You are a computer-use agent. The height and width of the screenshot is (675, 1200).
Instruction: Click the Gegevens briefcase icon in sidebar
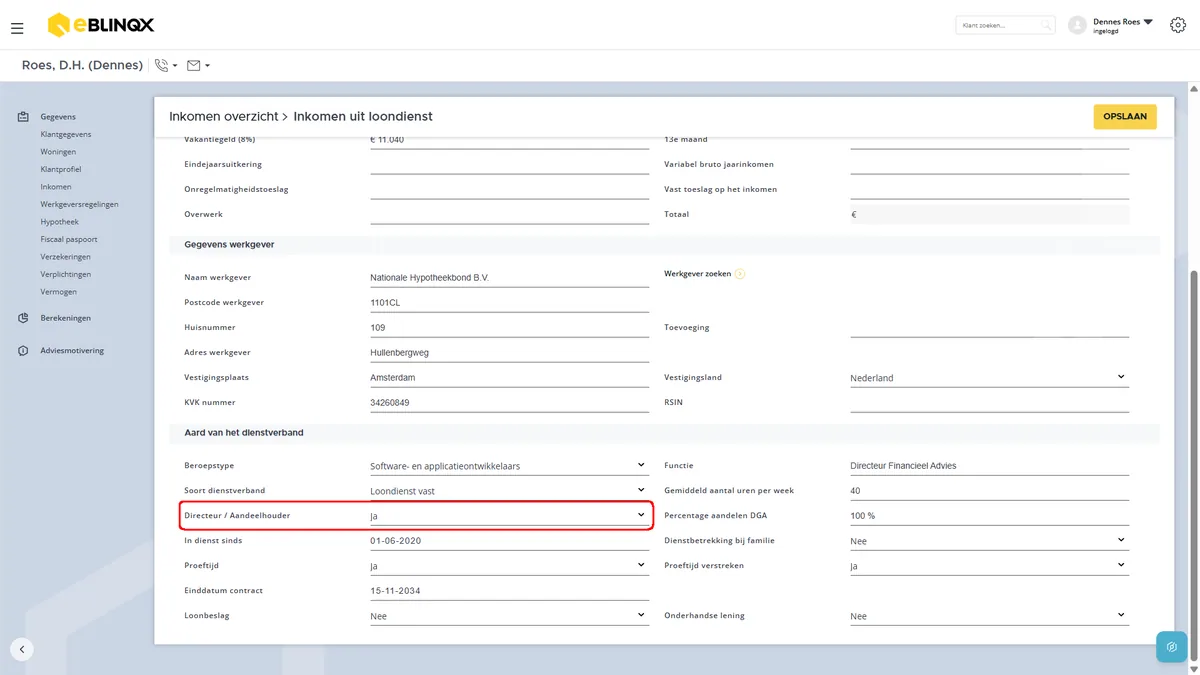tap(23, 117)
